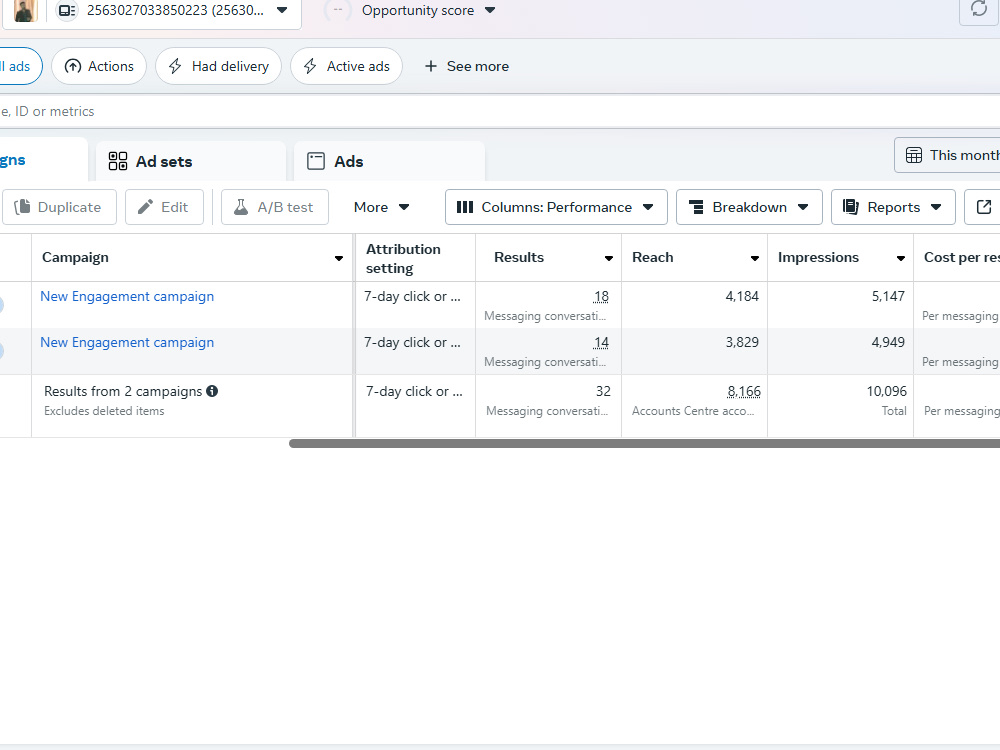Click the info icon next to Results from 2 campaigns

coord(212,391)
